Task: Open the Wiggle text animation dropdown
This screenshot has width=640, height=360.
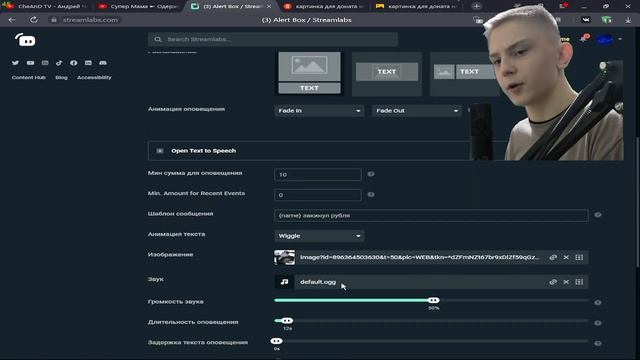Action: [x=319, y=236]
